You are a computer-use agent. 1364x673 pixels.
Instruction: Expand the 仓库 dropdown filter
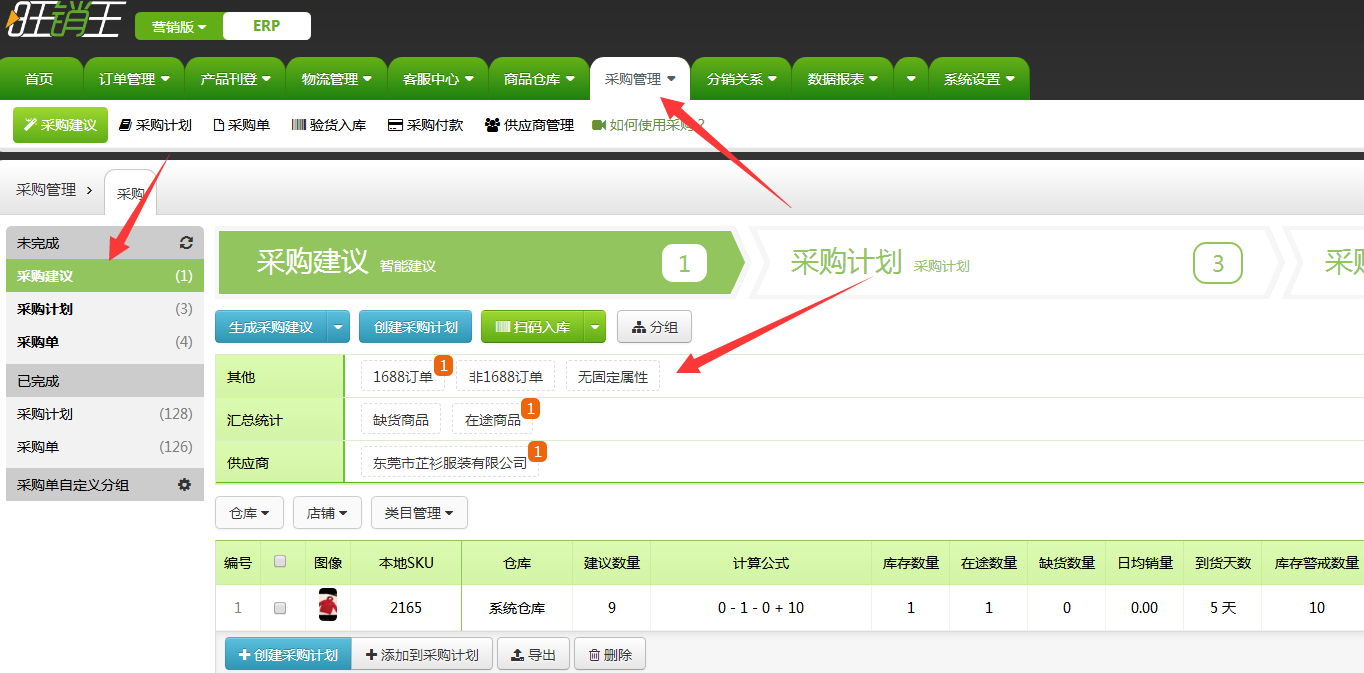point(249,513)
